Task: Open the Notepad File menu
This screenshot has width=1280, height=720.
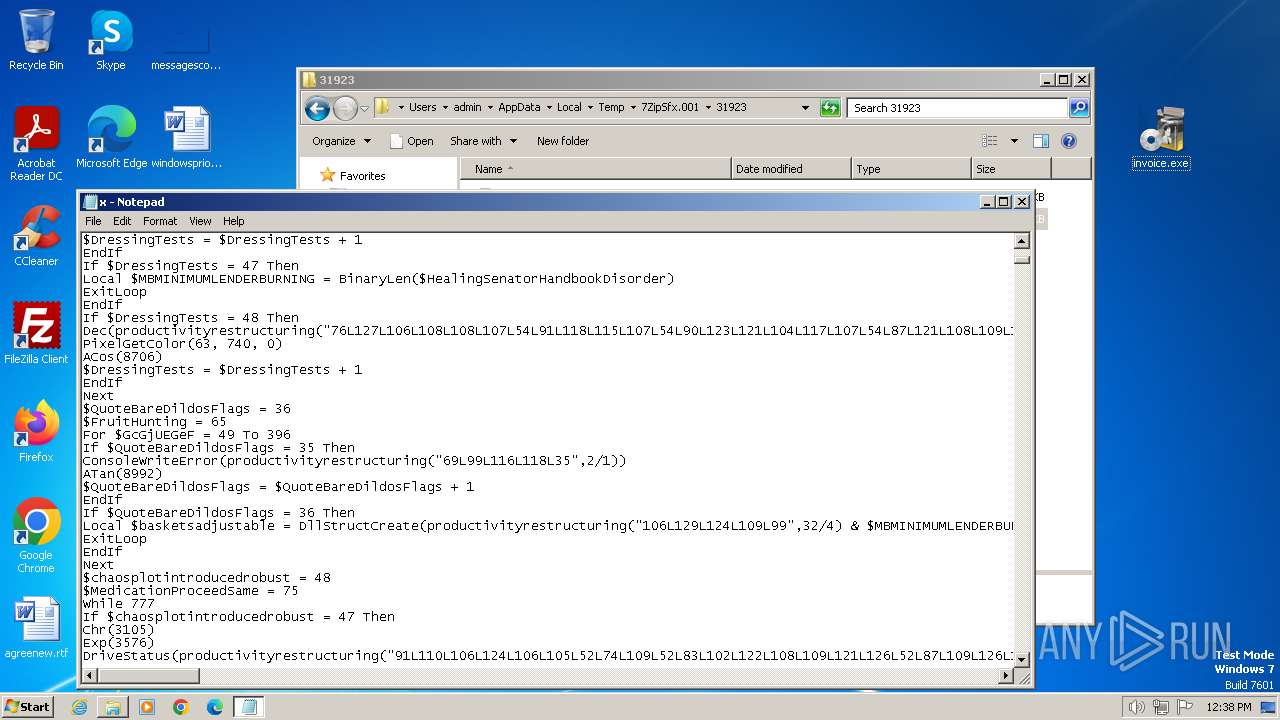Action: [93, 221]
